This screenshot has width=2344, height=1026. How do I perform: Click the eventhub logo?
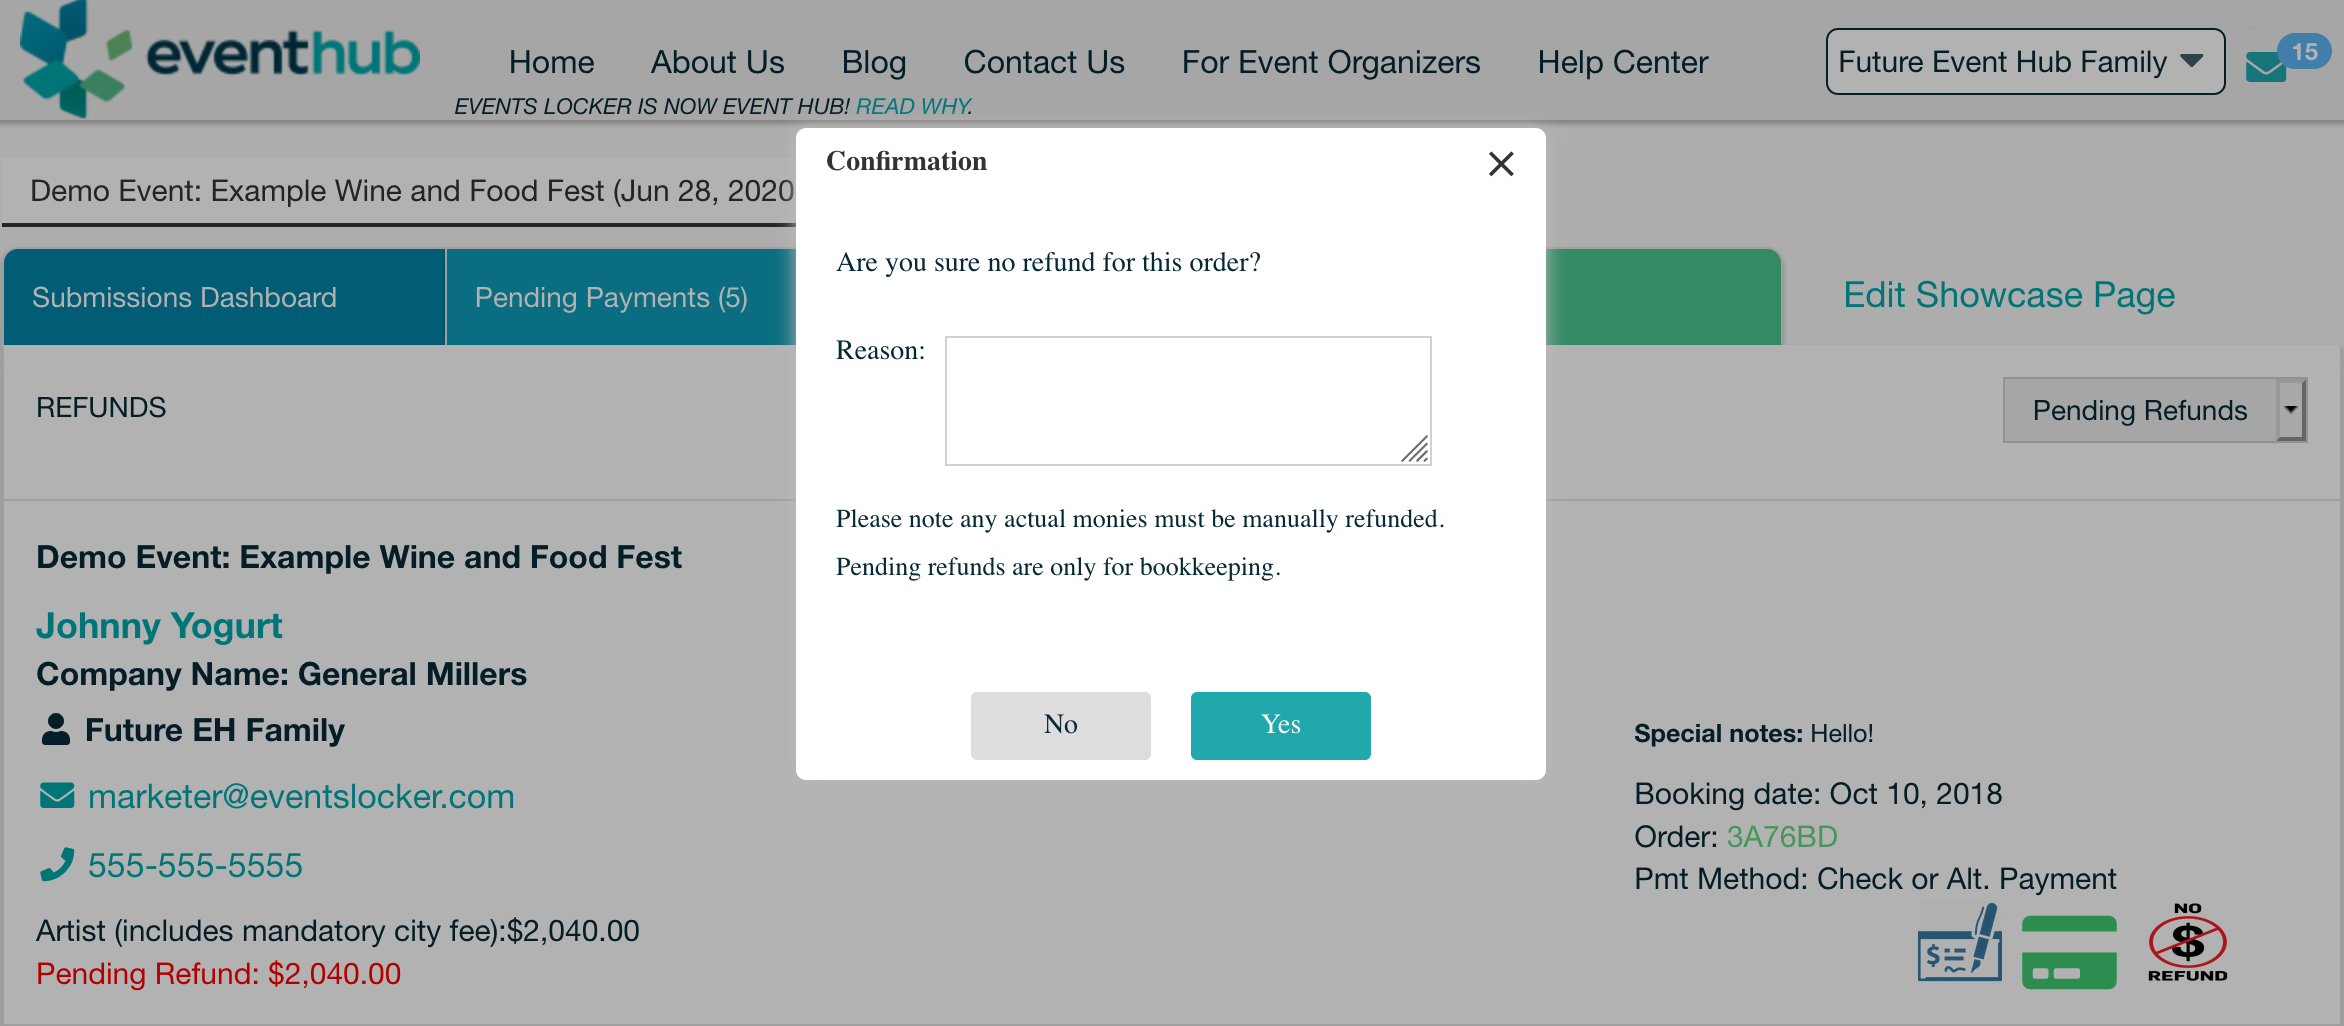[x=220, y=58]
